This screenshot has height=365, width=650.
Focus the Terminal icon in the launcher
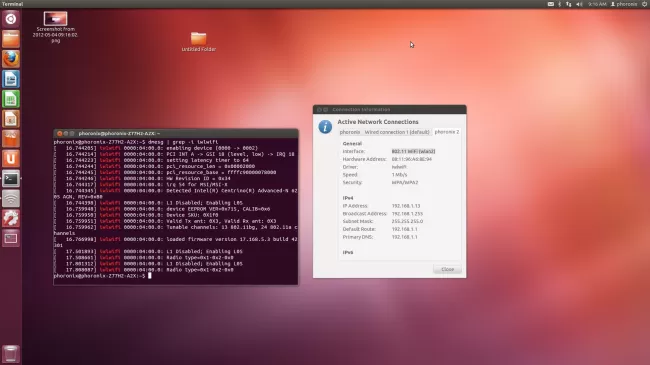click(11, 178)
